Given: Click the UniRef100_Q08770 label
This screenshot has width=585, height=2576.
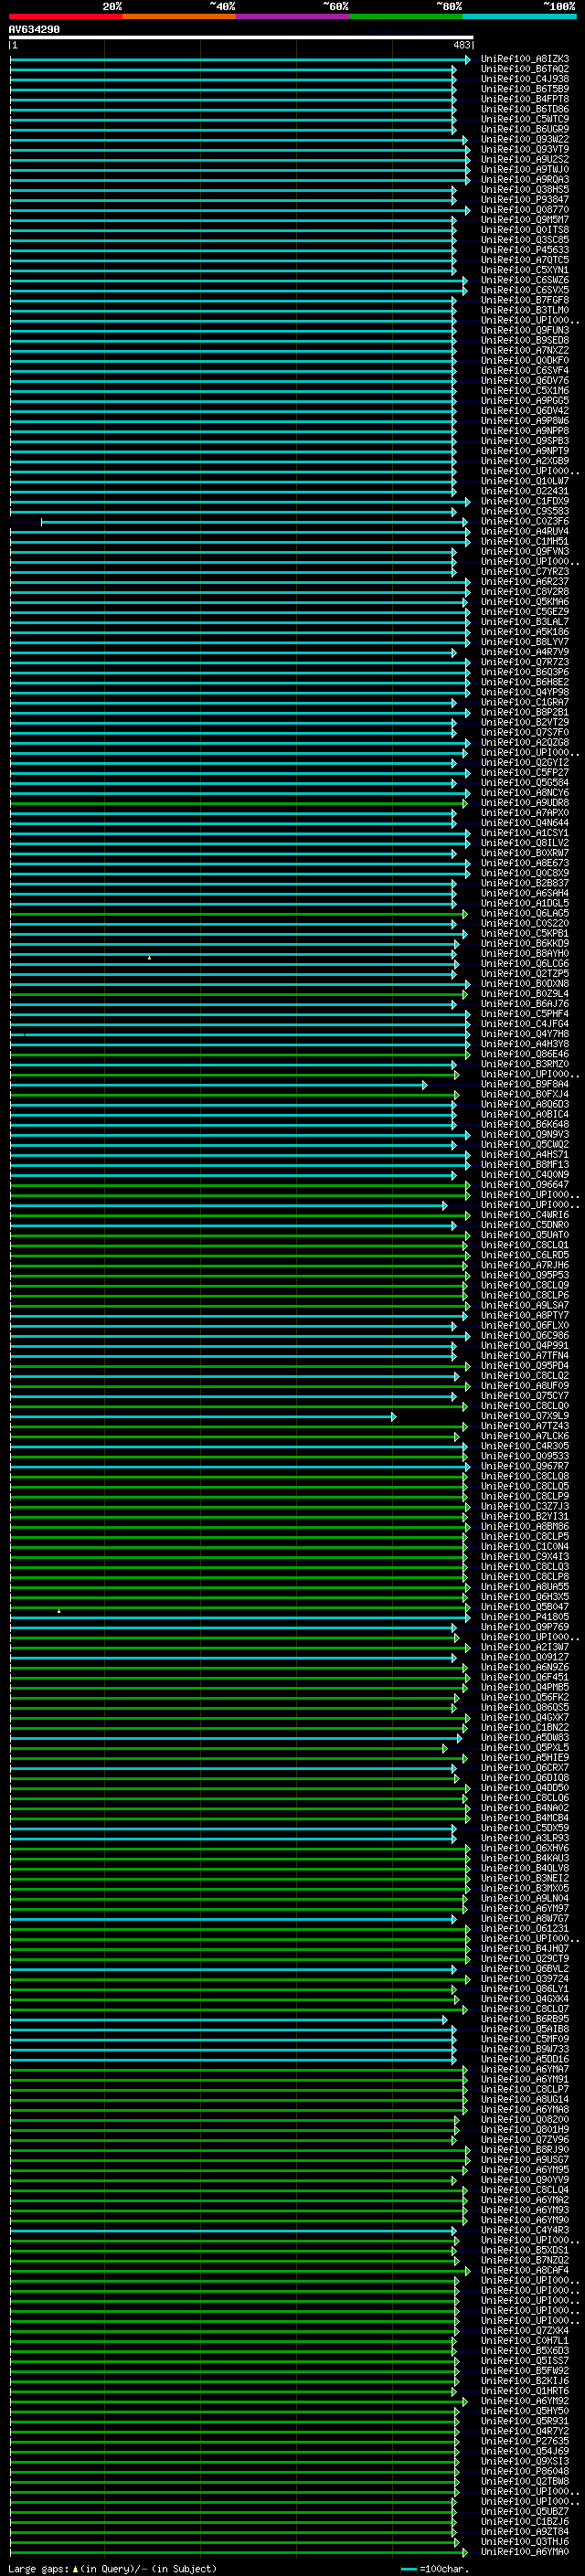Looking at the screenshot, I should tap(525, 210).
